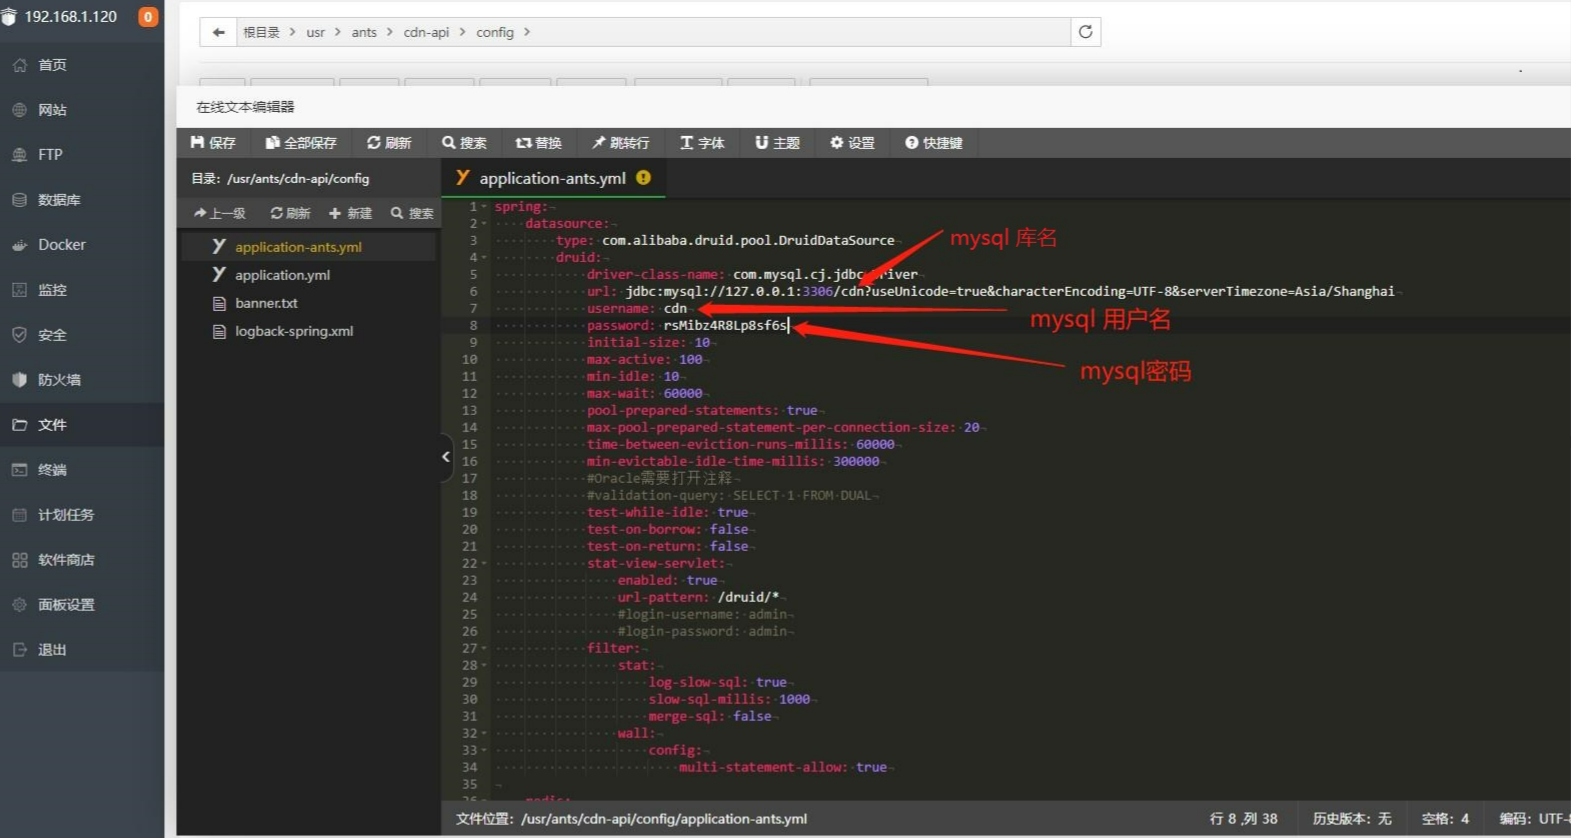The image size is (1571, 838).
Task: Fold stat-view-servlet block at line 22
Action: (485, 563)
